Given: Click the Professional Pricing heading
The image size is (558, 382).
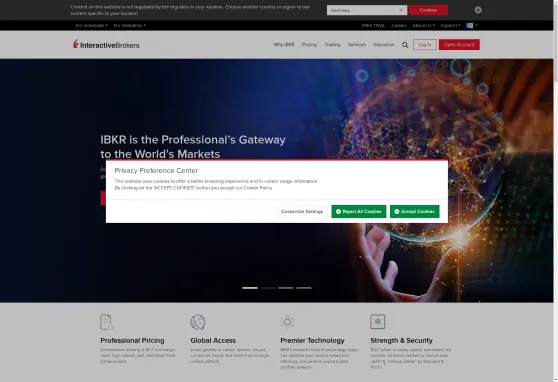Looking at the screenshot, I should (132, 340).
